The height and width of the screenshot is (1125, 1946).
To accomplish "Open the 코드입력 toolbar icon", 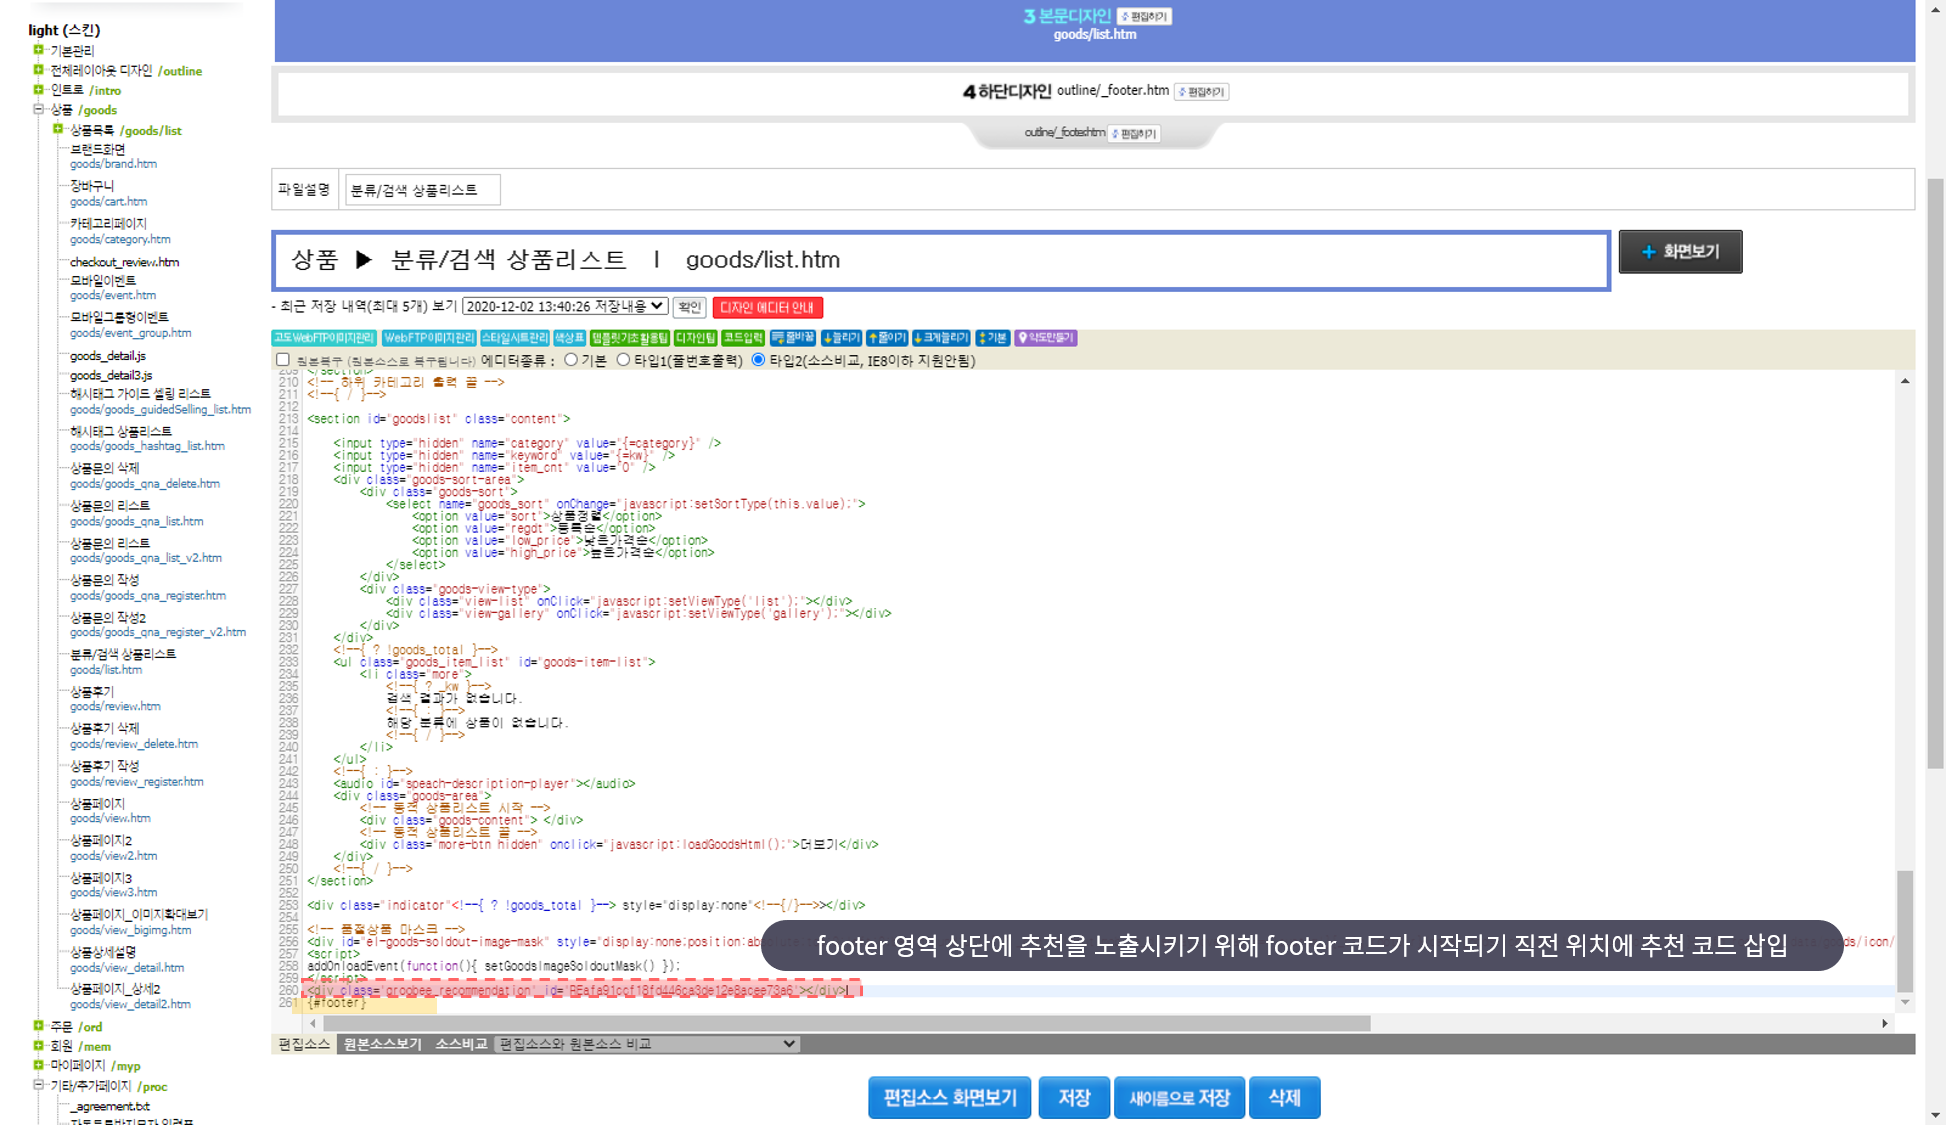I will point(743,338).
